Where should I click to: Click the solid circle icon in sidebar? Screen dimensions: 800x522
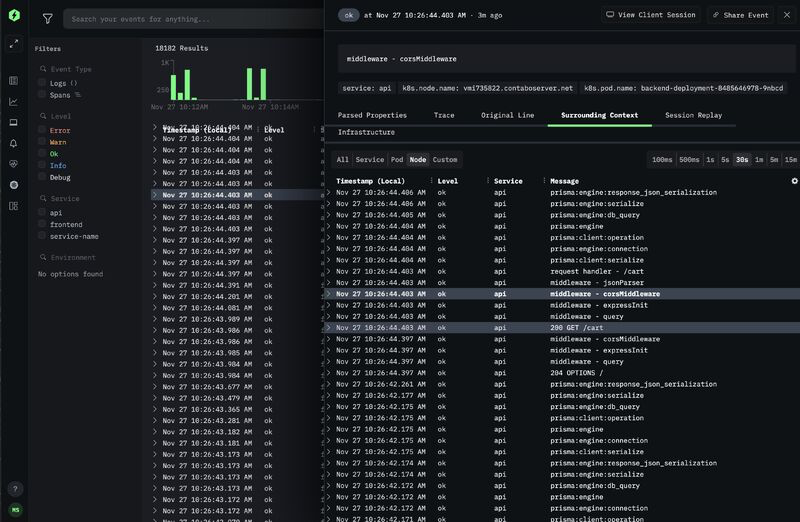(x=14, y=185)
